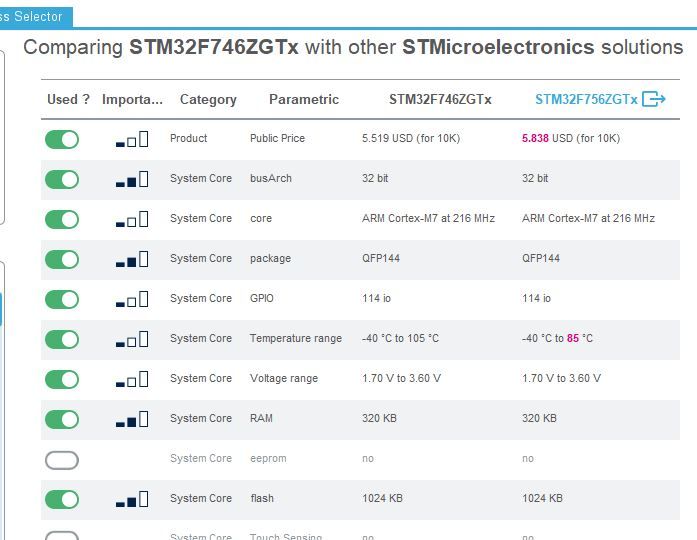Click importance bars icon for flash row

132,499
